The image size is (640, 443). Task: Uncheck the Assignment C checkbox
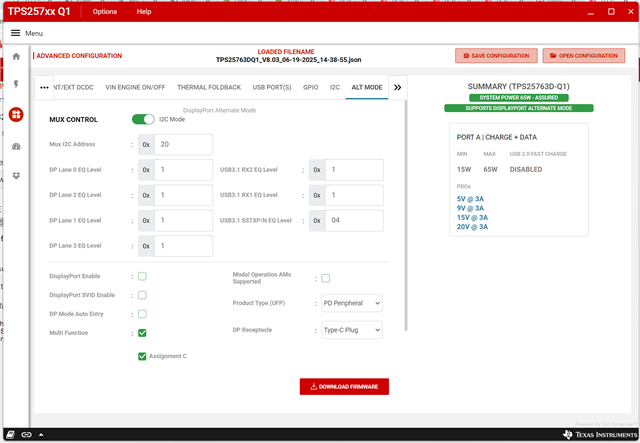tap(142, 356)
